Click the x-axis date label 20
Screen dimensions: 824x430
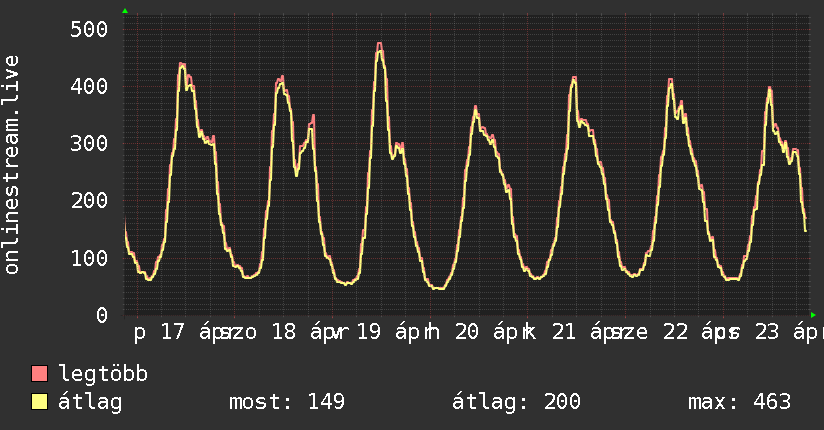pos(467,332)
